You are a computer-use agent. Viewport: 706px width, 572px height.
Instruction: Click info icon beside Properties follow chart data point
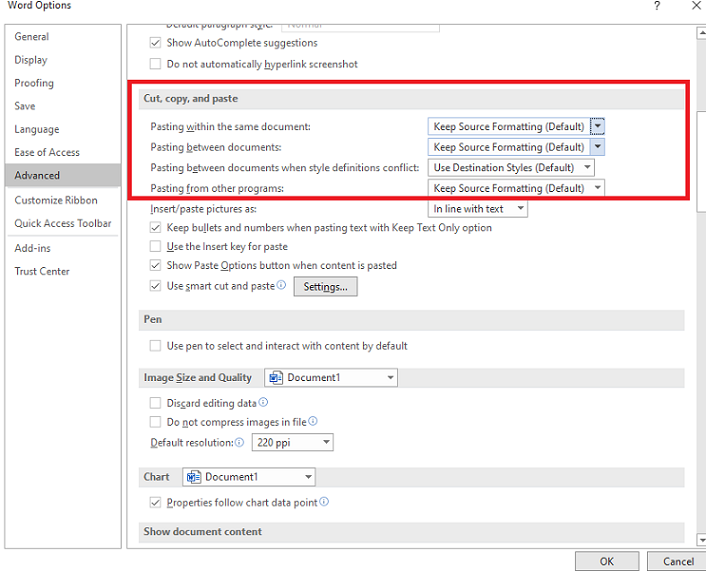[324, 502]
